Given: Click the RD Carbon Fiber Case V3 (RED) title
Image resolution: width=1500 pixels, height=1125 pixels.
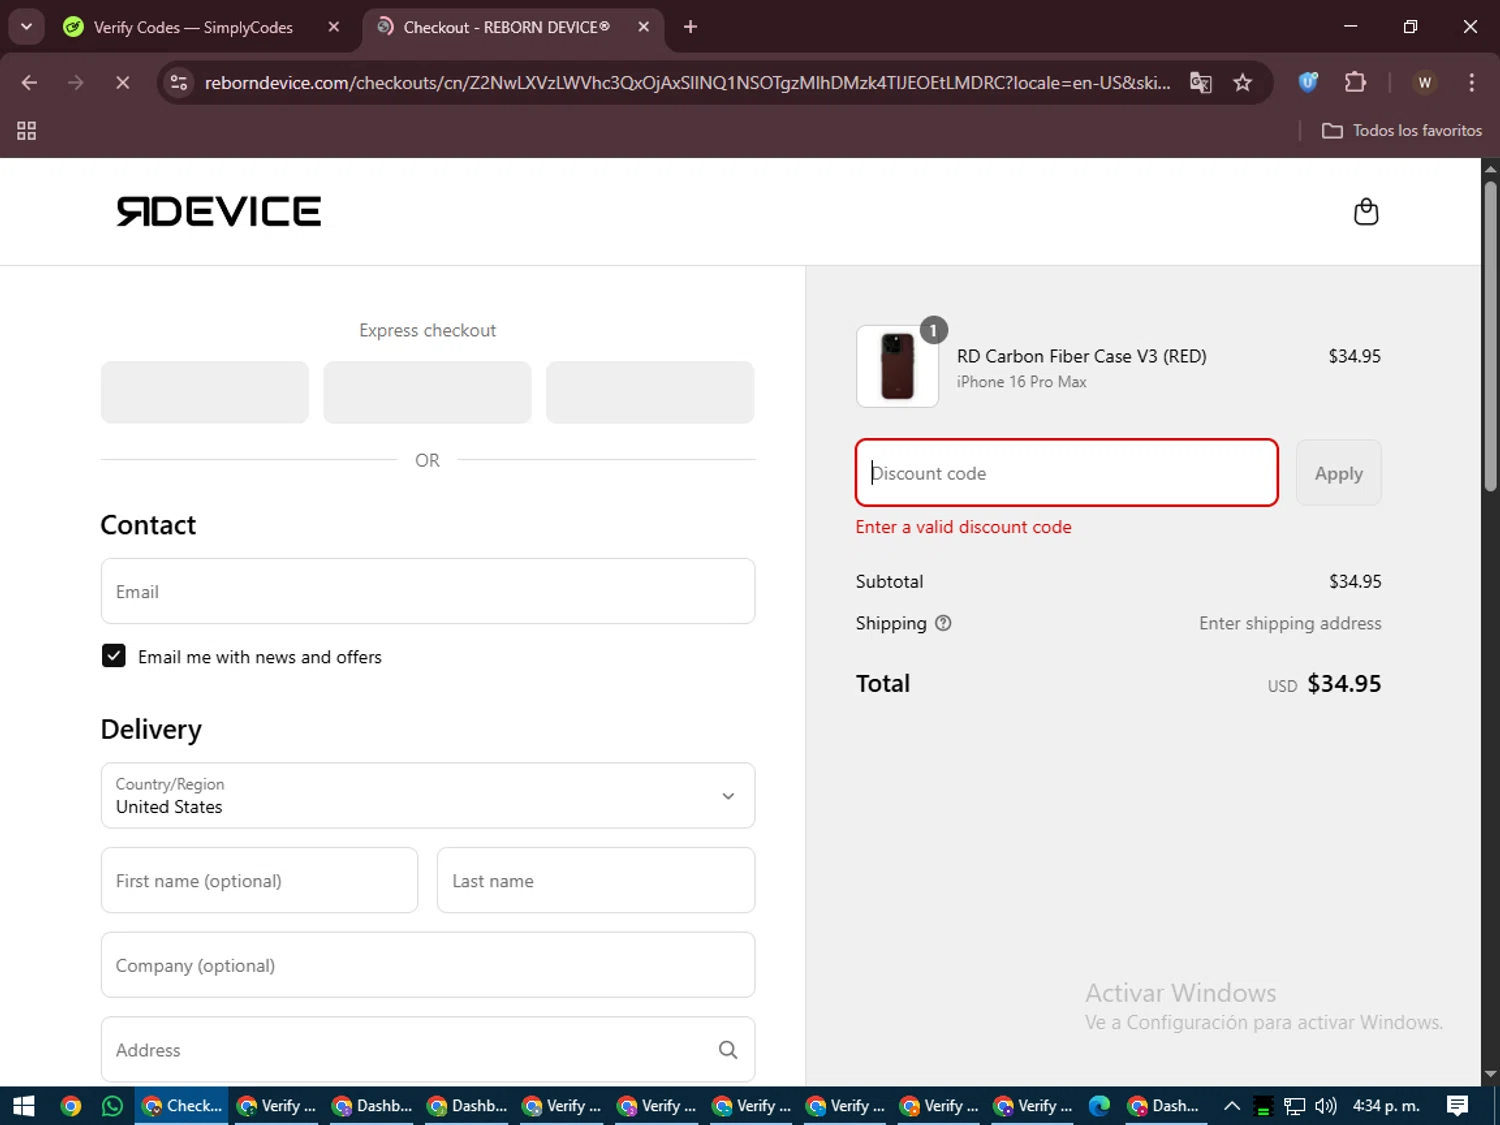Looking at the screenshot, I should click(x=1082, y=356).
